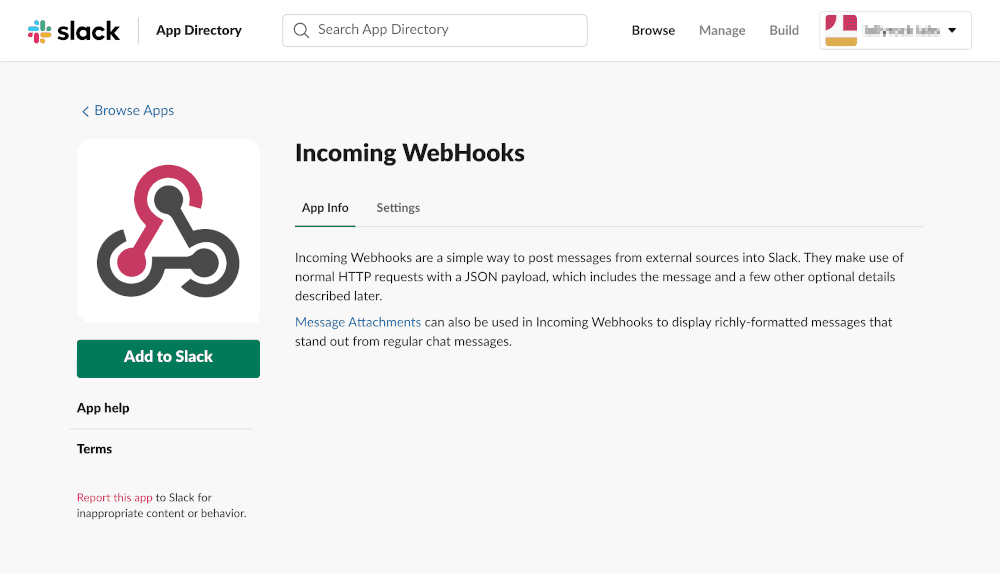
Task: Select the App Info tab
Action: pyautogui.click(x=325, y=208)
